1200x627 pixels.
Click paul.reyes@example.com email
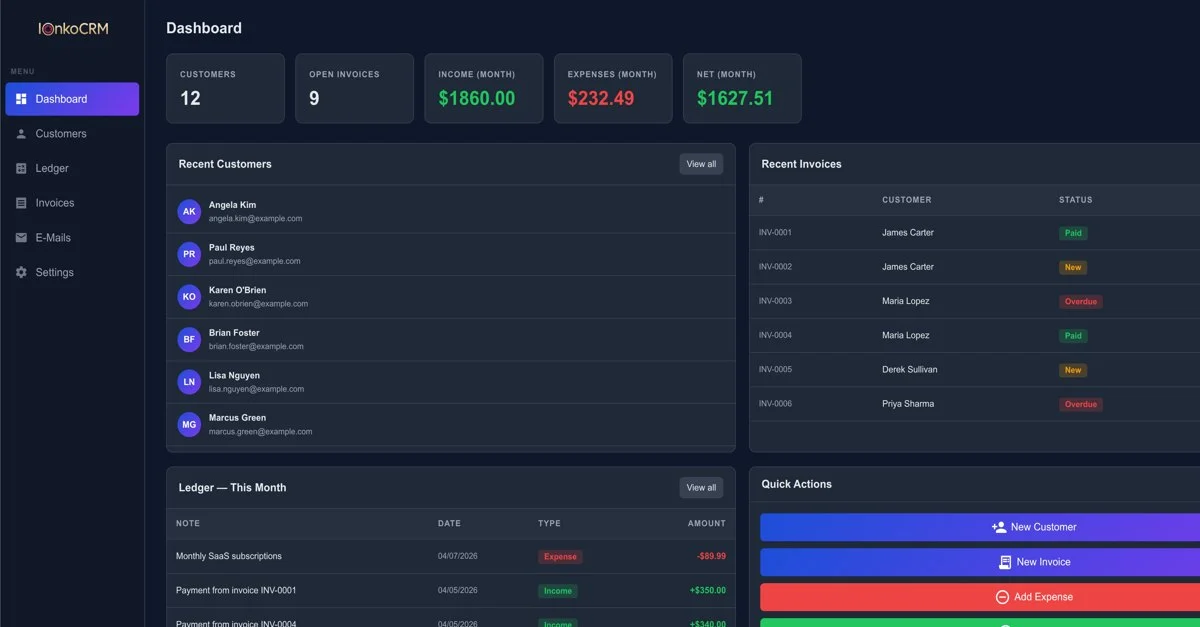coord(254,261)
